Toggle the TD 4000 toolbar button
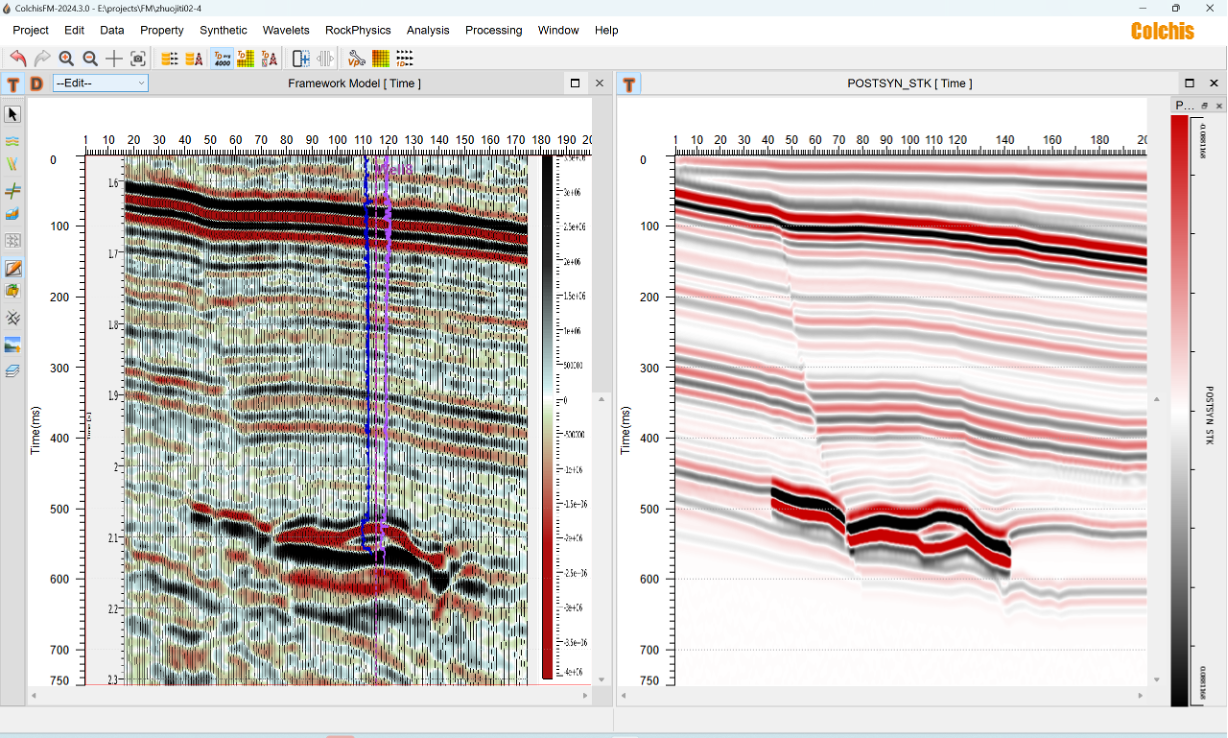Image resolution: width=1228 pixels, height=738 pixels. [x=222, y=59]
